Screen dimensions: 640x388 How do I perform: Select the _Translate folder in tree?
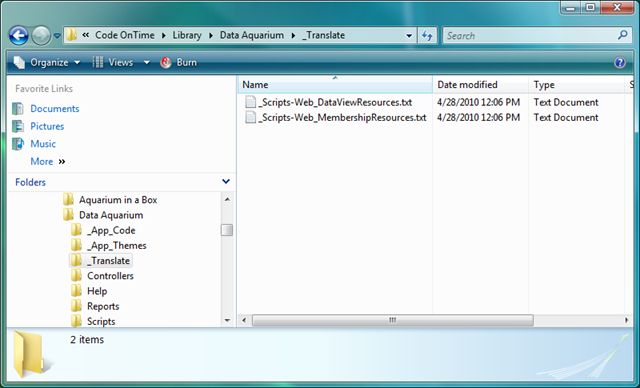coord(108,261)
